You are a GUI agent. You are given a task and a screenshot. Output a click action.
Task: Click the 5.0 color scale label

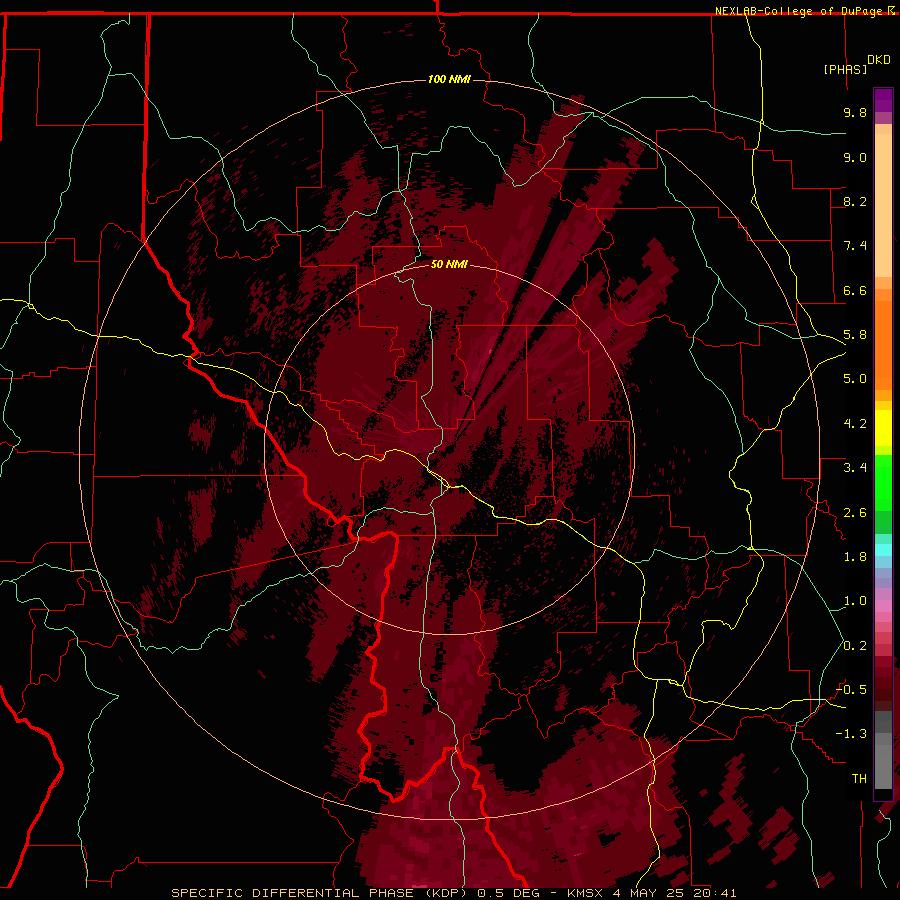pyautogui.click(x=855, y=379)
